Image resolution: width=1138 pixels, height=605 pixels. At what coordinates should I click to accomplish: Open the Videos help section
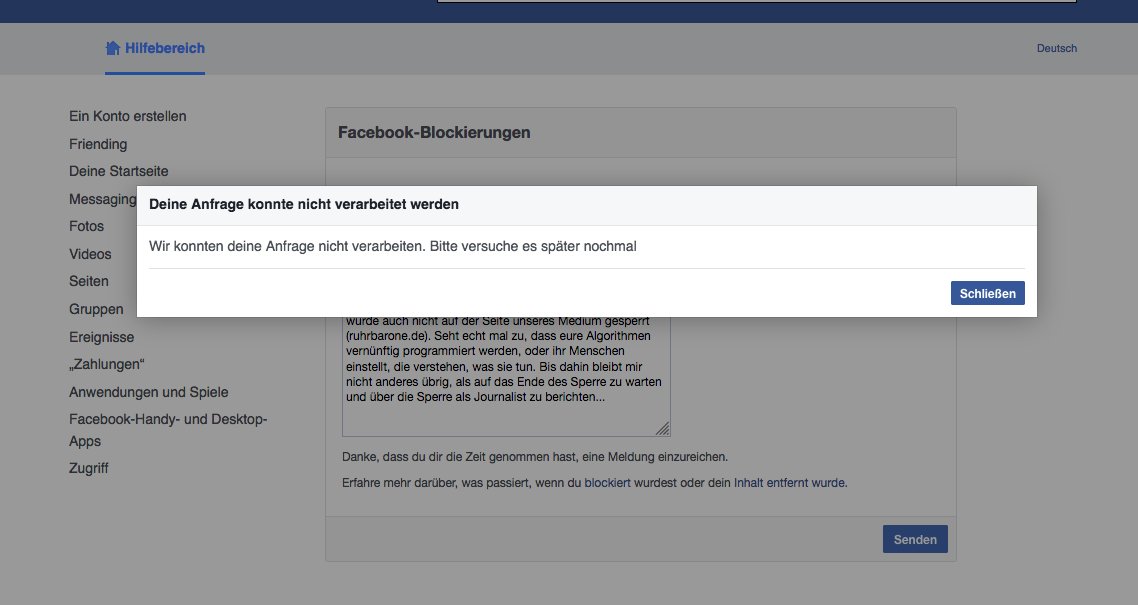pos(90,253)
